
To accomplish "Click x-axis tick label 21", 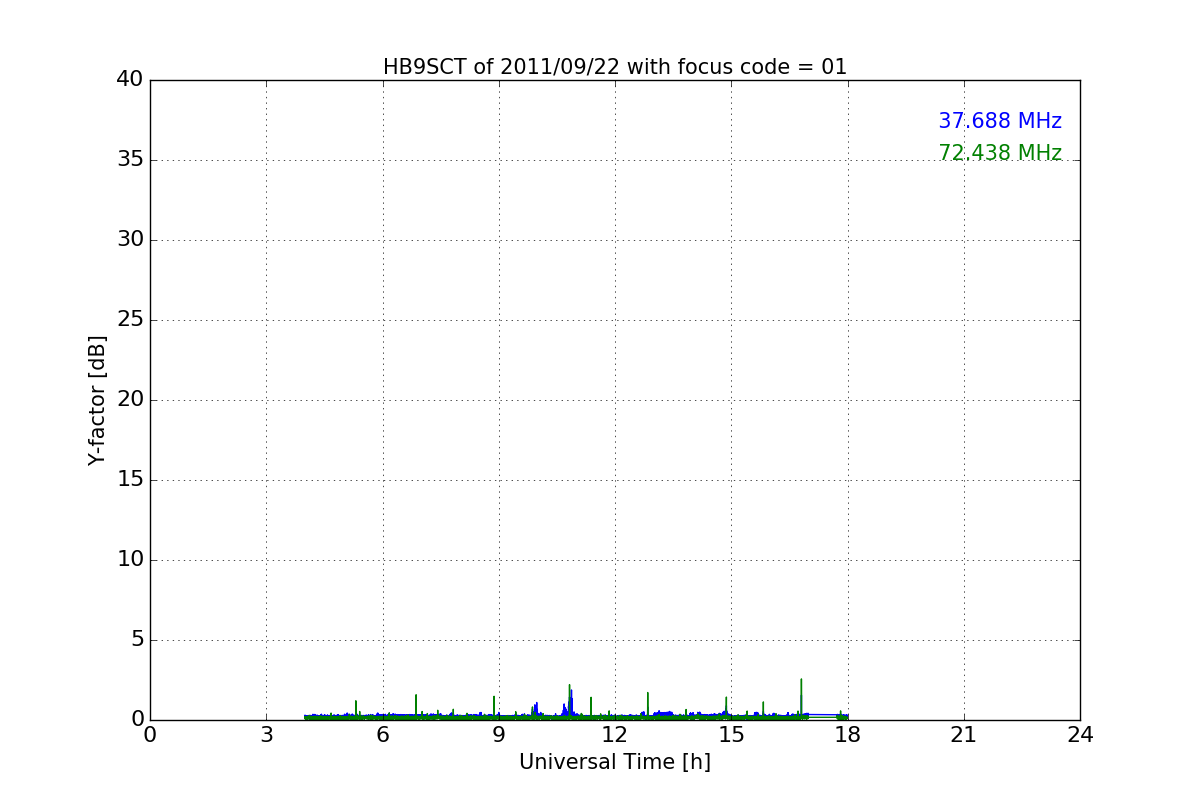I will pos(964,735).
